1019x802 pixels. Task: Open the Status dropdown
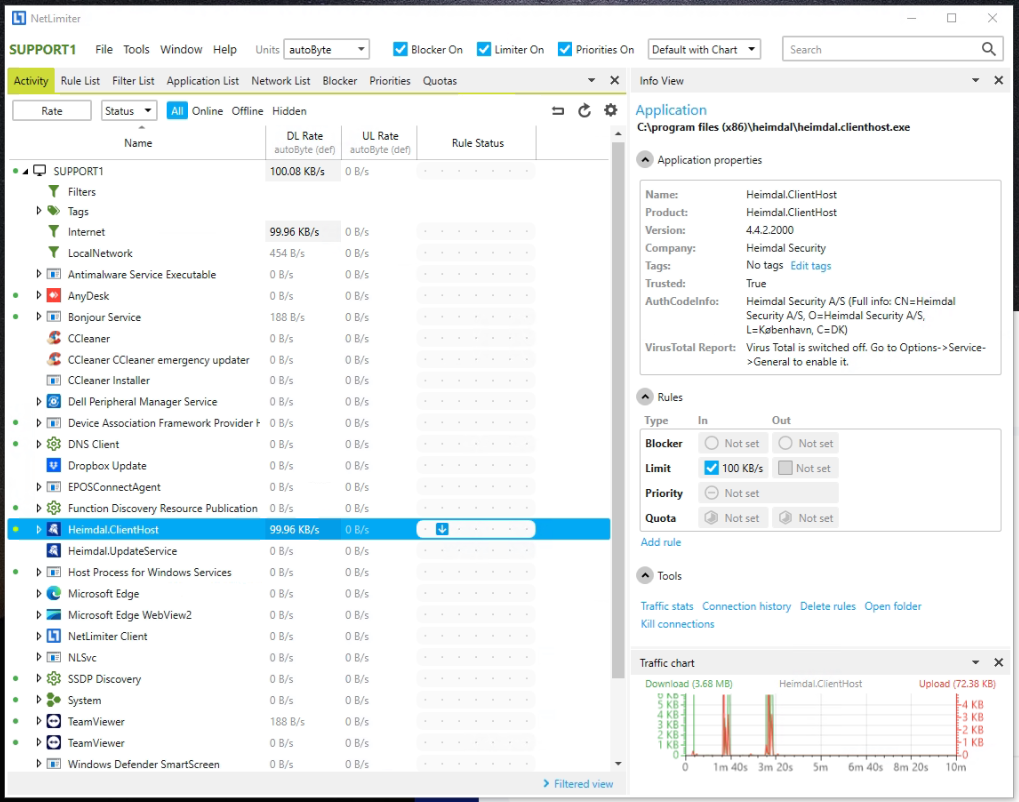point(129,111)
